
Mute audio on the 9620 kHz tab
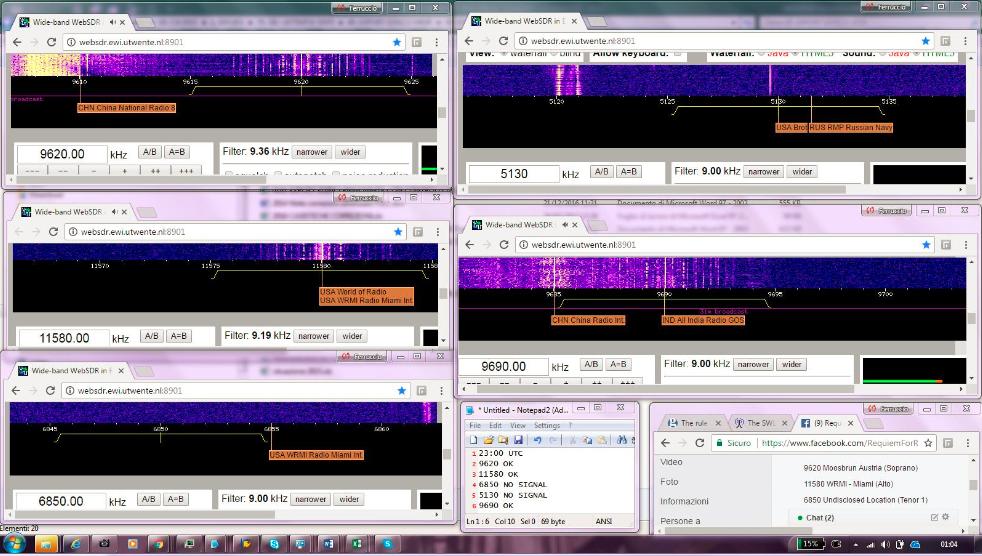[113, 22]
